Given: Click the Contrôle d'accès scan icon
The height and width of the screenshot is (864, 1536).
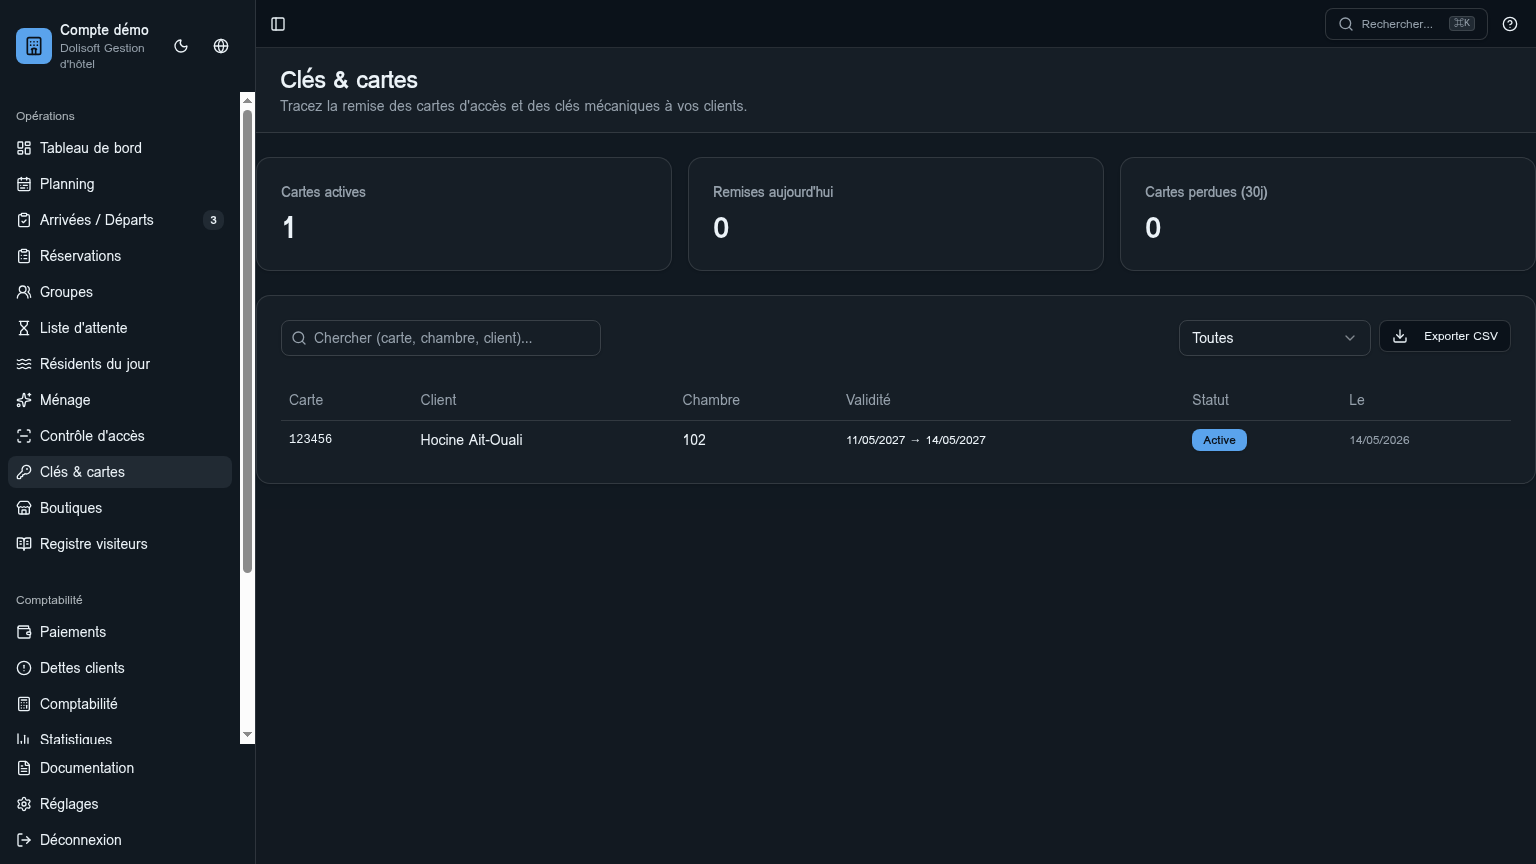Looking at the screenshot, I should pyautogui.click(x=24, y=436).
